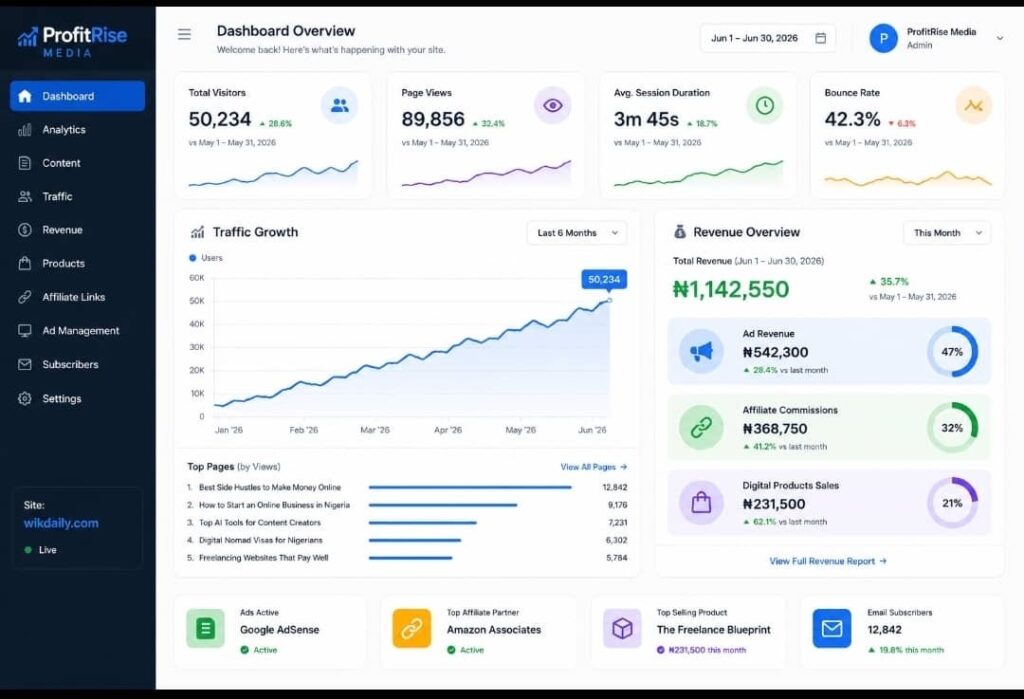Viewport: 1024px width, 699px height.
Task: Click the Total Visitors people icon
Action: coord(340,105)
